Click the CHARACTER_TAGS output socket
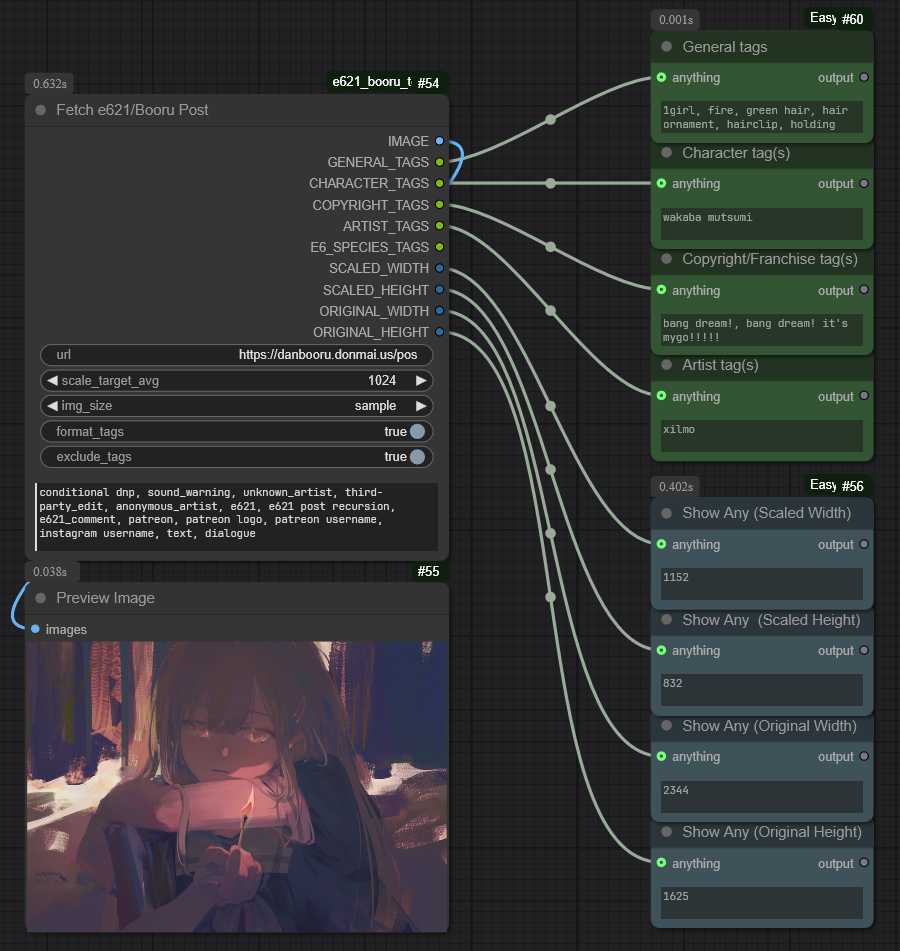Image resolution: width=900 pixels, height=951 pixels. click(x=439, y=183)
